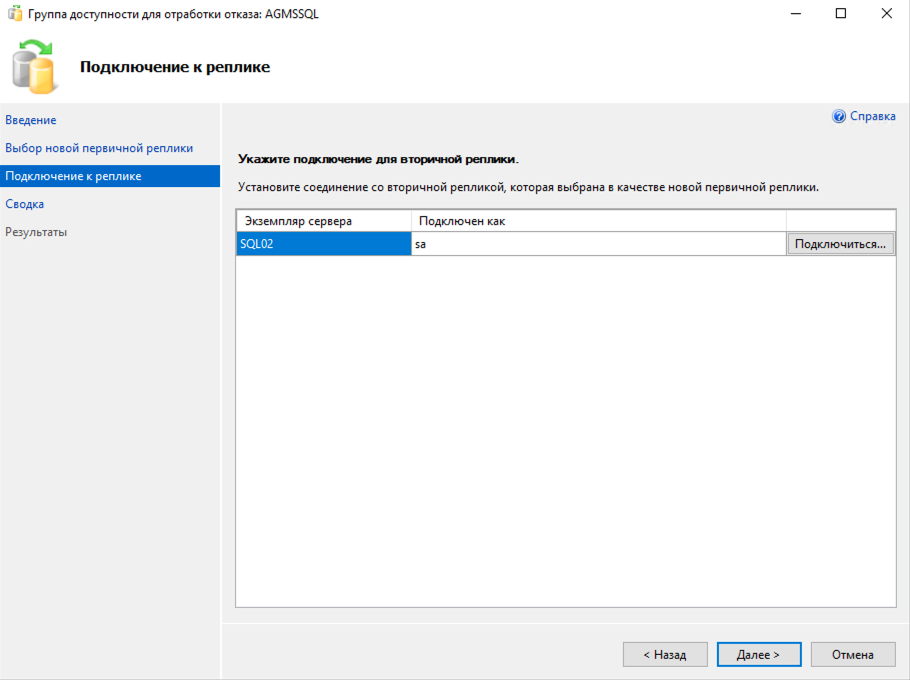
Task: Click the Экземпляр сервера column header
Action: pyautogui.click(x=324, y=221)
